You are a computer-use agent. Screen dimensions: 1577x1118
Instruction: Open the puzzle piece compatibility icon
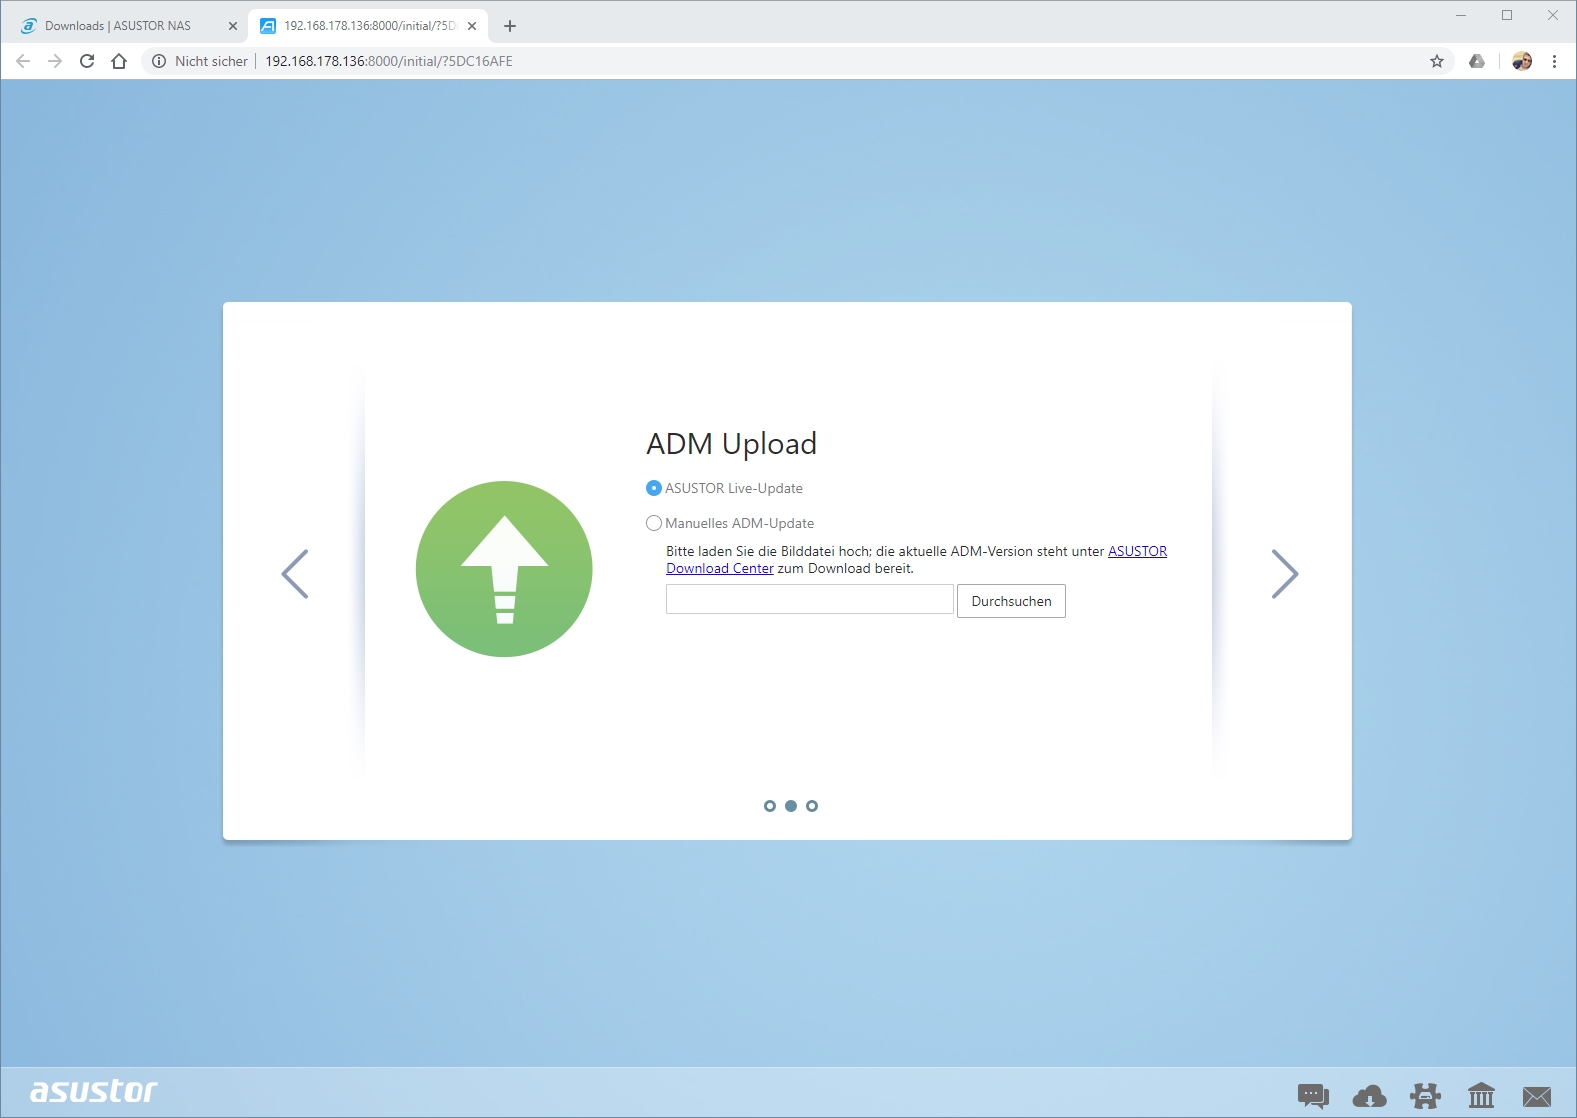click(x=1425, y=1096)
